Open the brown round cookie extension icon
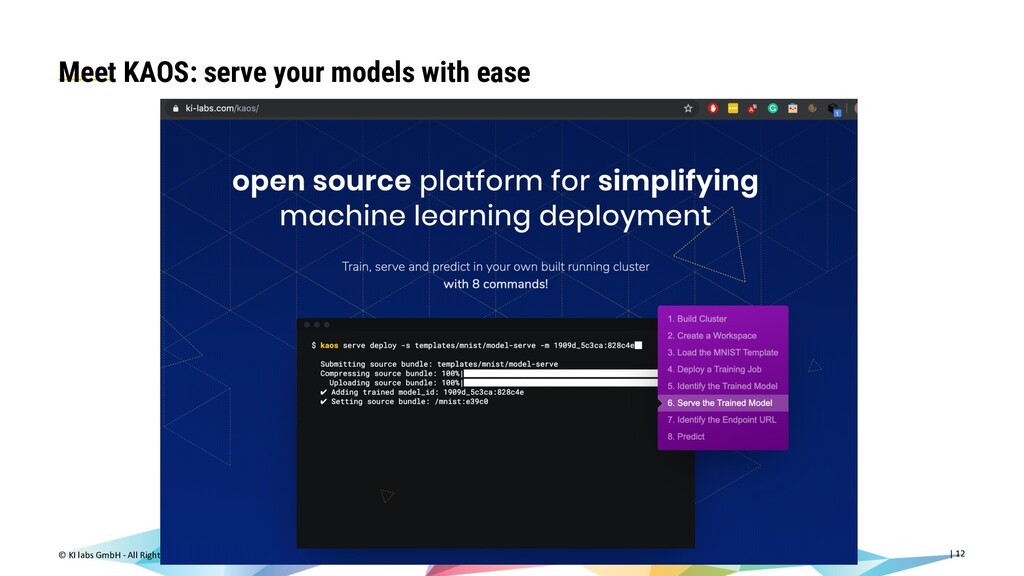This screenshot has height=576, width=1024. click(x=812, y=108)
